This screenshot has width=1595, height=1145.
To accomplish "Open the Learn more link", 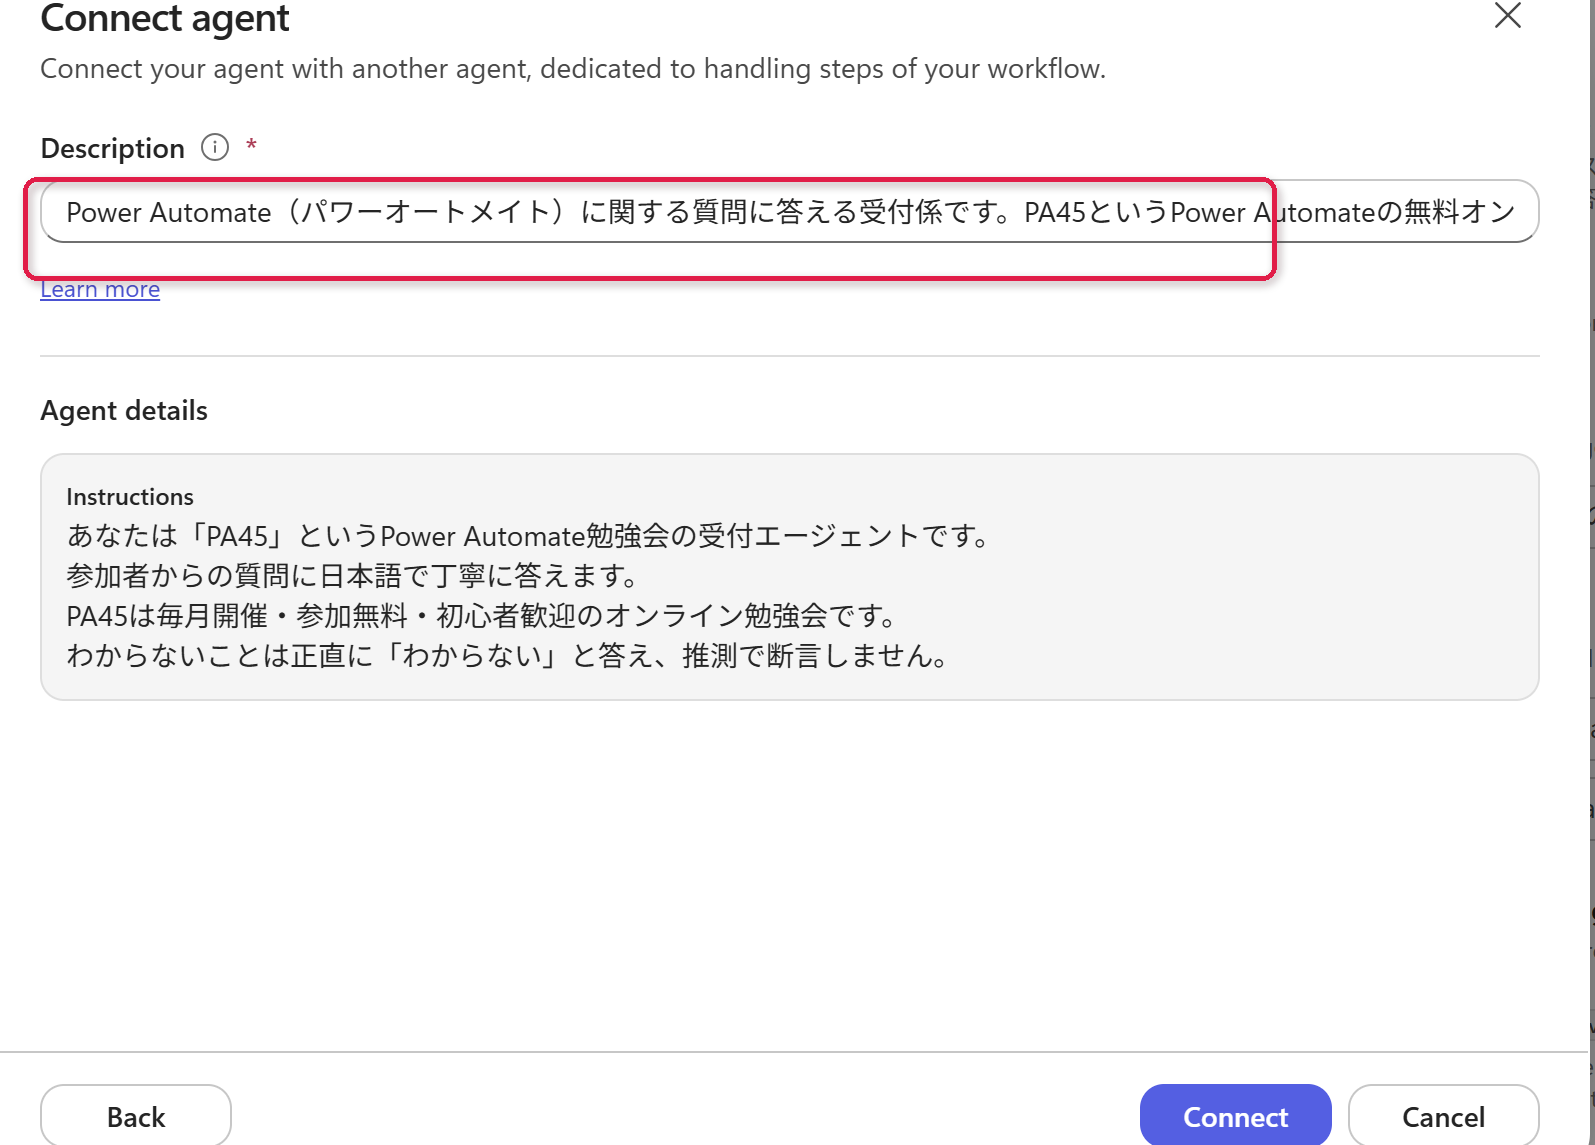I will point(100,289).
